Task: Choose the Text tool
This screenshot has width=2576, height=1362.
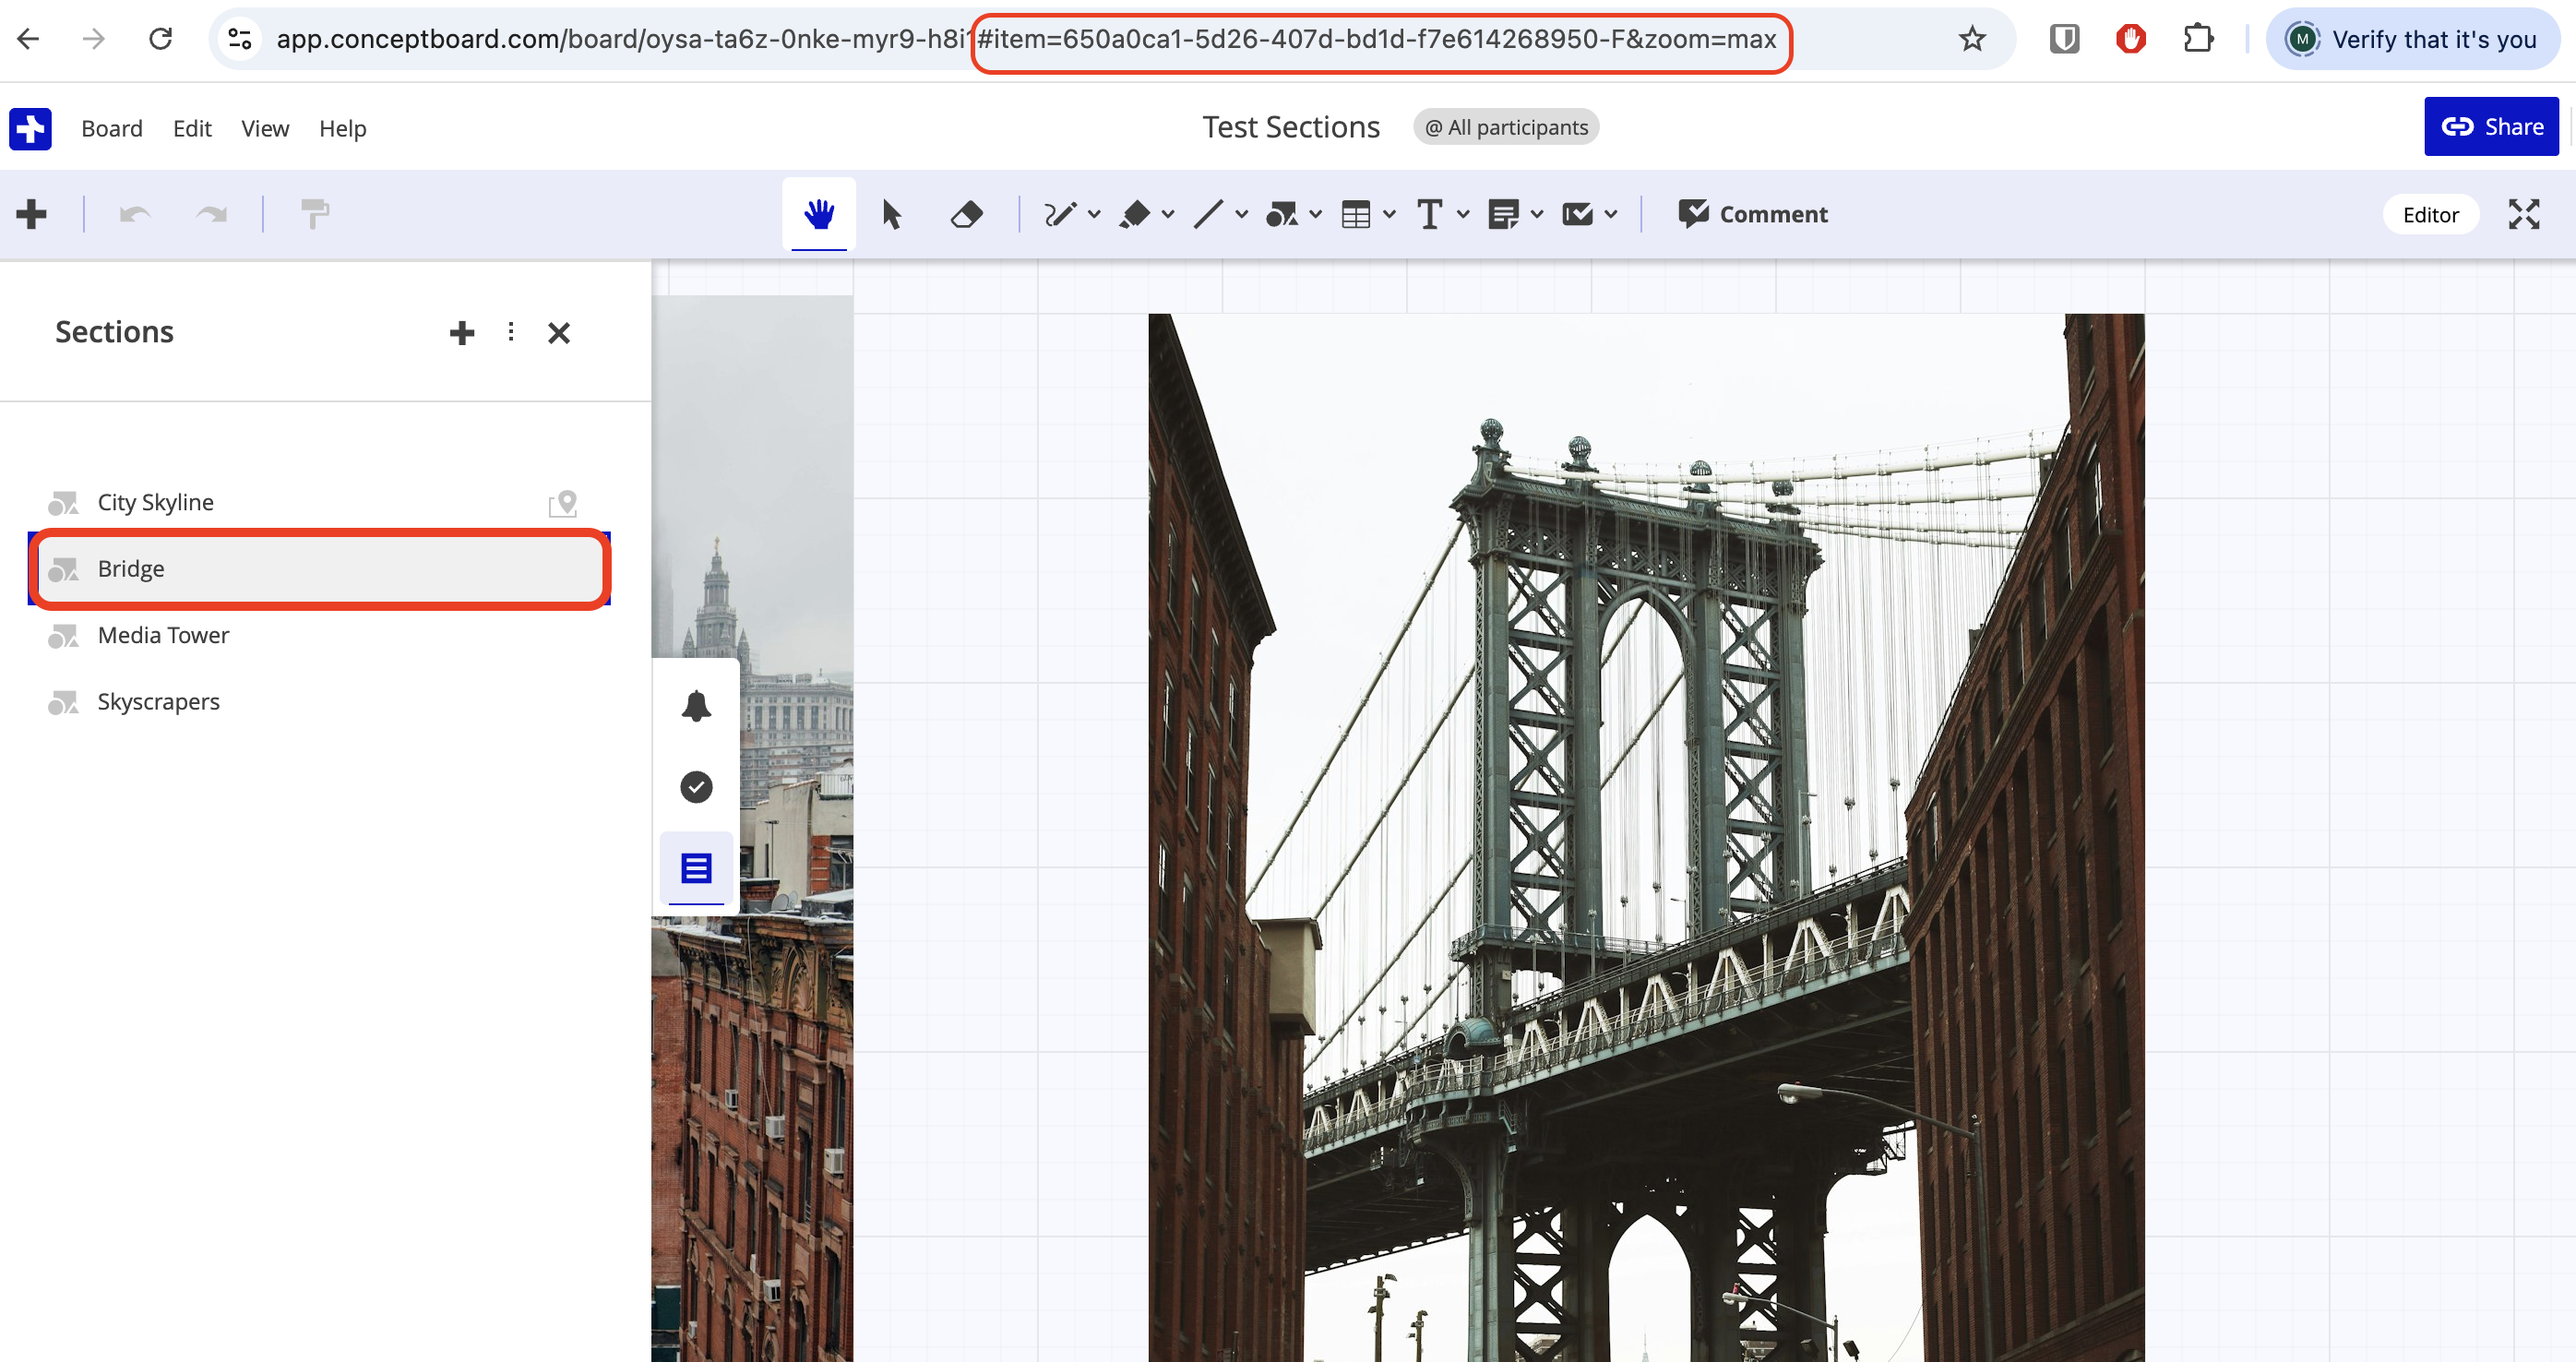Action: click(1430, 213)
